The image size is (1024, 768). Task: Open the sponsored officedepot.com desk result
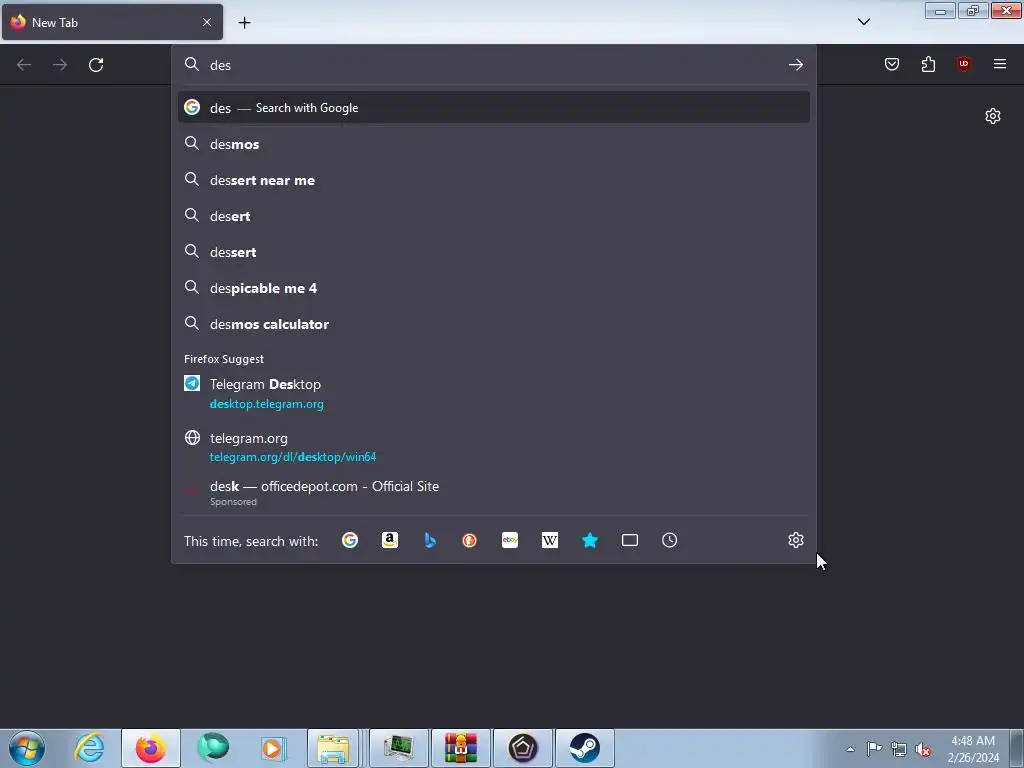[x=494, y=492]
